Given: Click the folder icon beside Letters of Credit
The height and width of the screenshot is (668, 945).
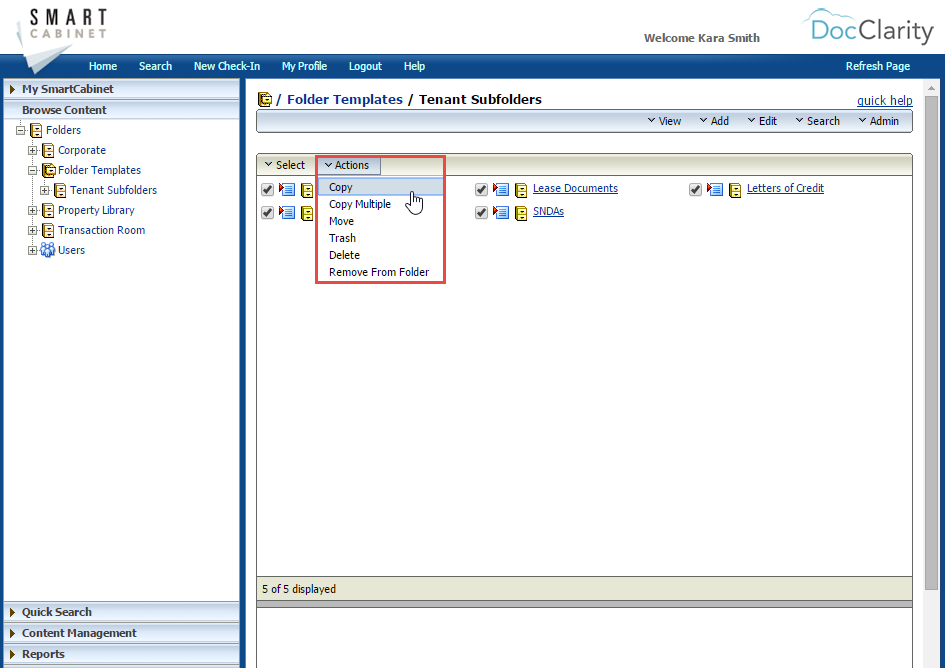Looking at the screenshot, I should point(735,188).
